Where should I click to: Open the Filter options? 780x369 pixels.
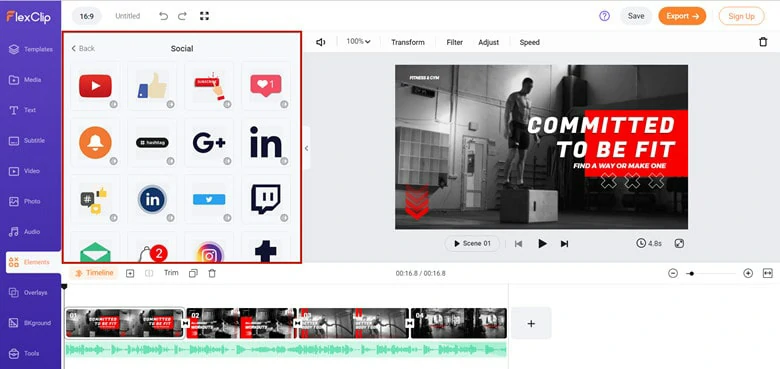pos(455,42)
